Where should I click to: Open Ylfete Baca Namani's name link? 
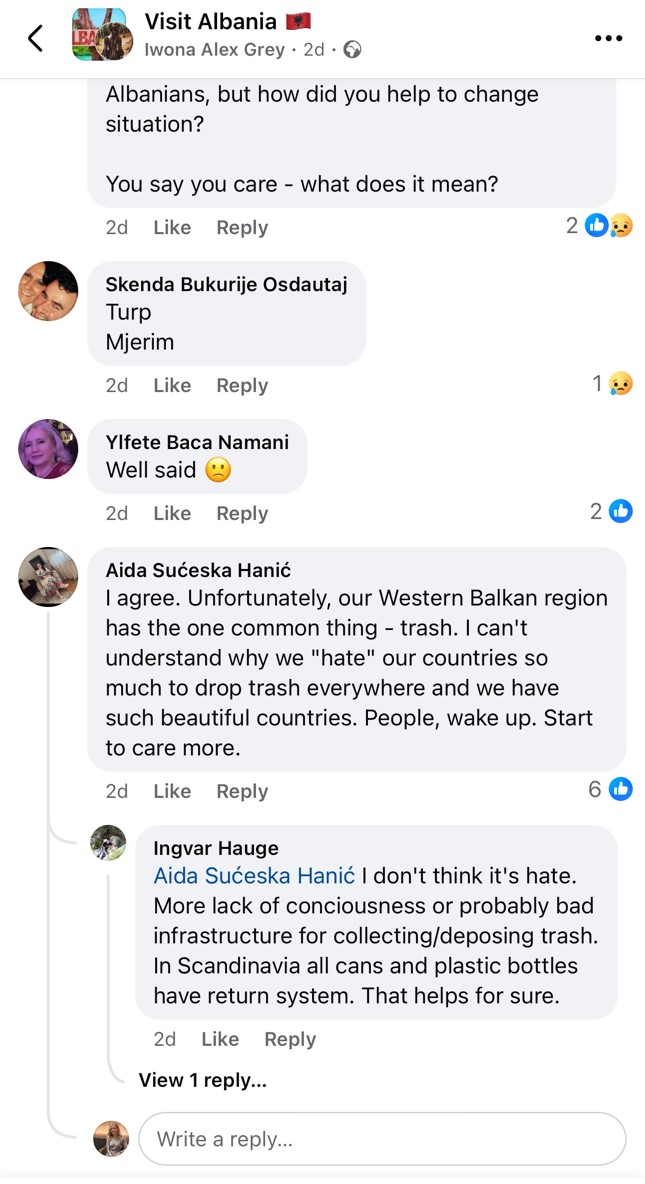click(197, 442)
